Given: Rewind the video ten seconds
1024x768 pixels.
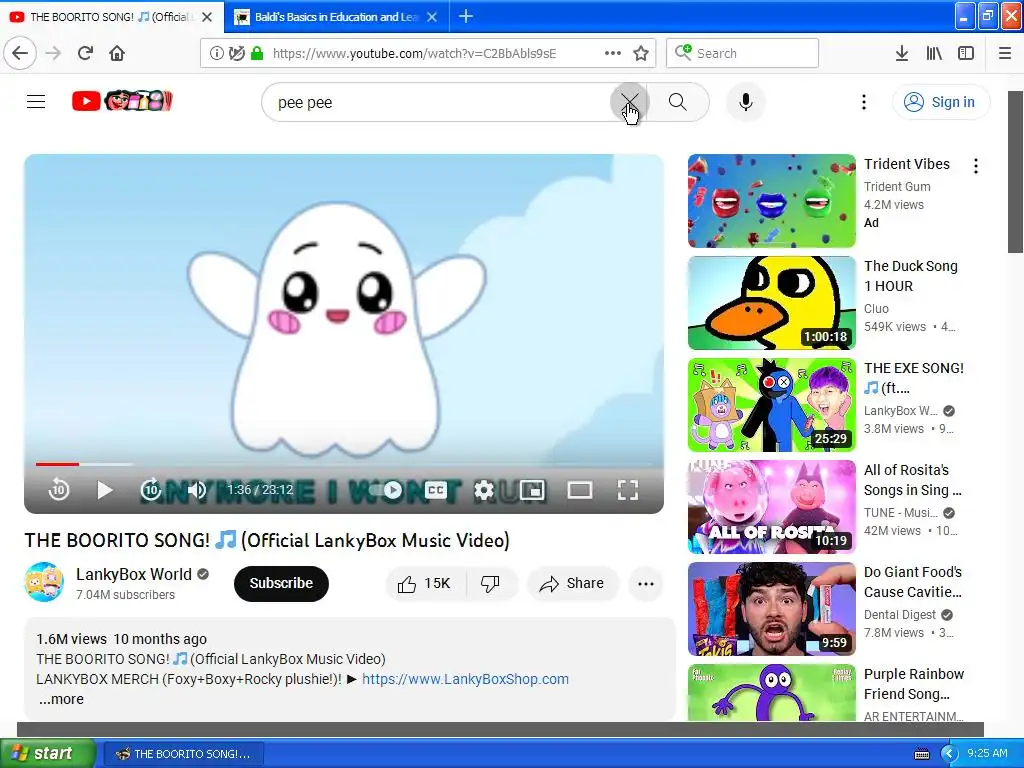Looking at the screenshot, I should pyautogui.click(x=59, y=489).
